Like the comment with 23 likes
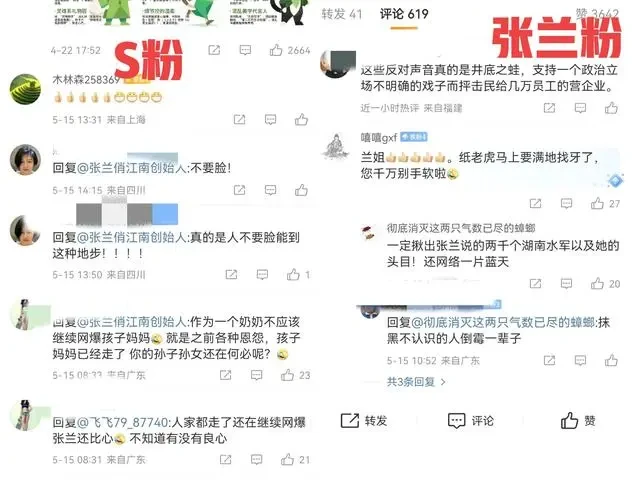Viewport: 640px width, 480px height. click(287, 375)
